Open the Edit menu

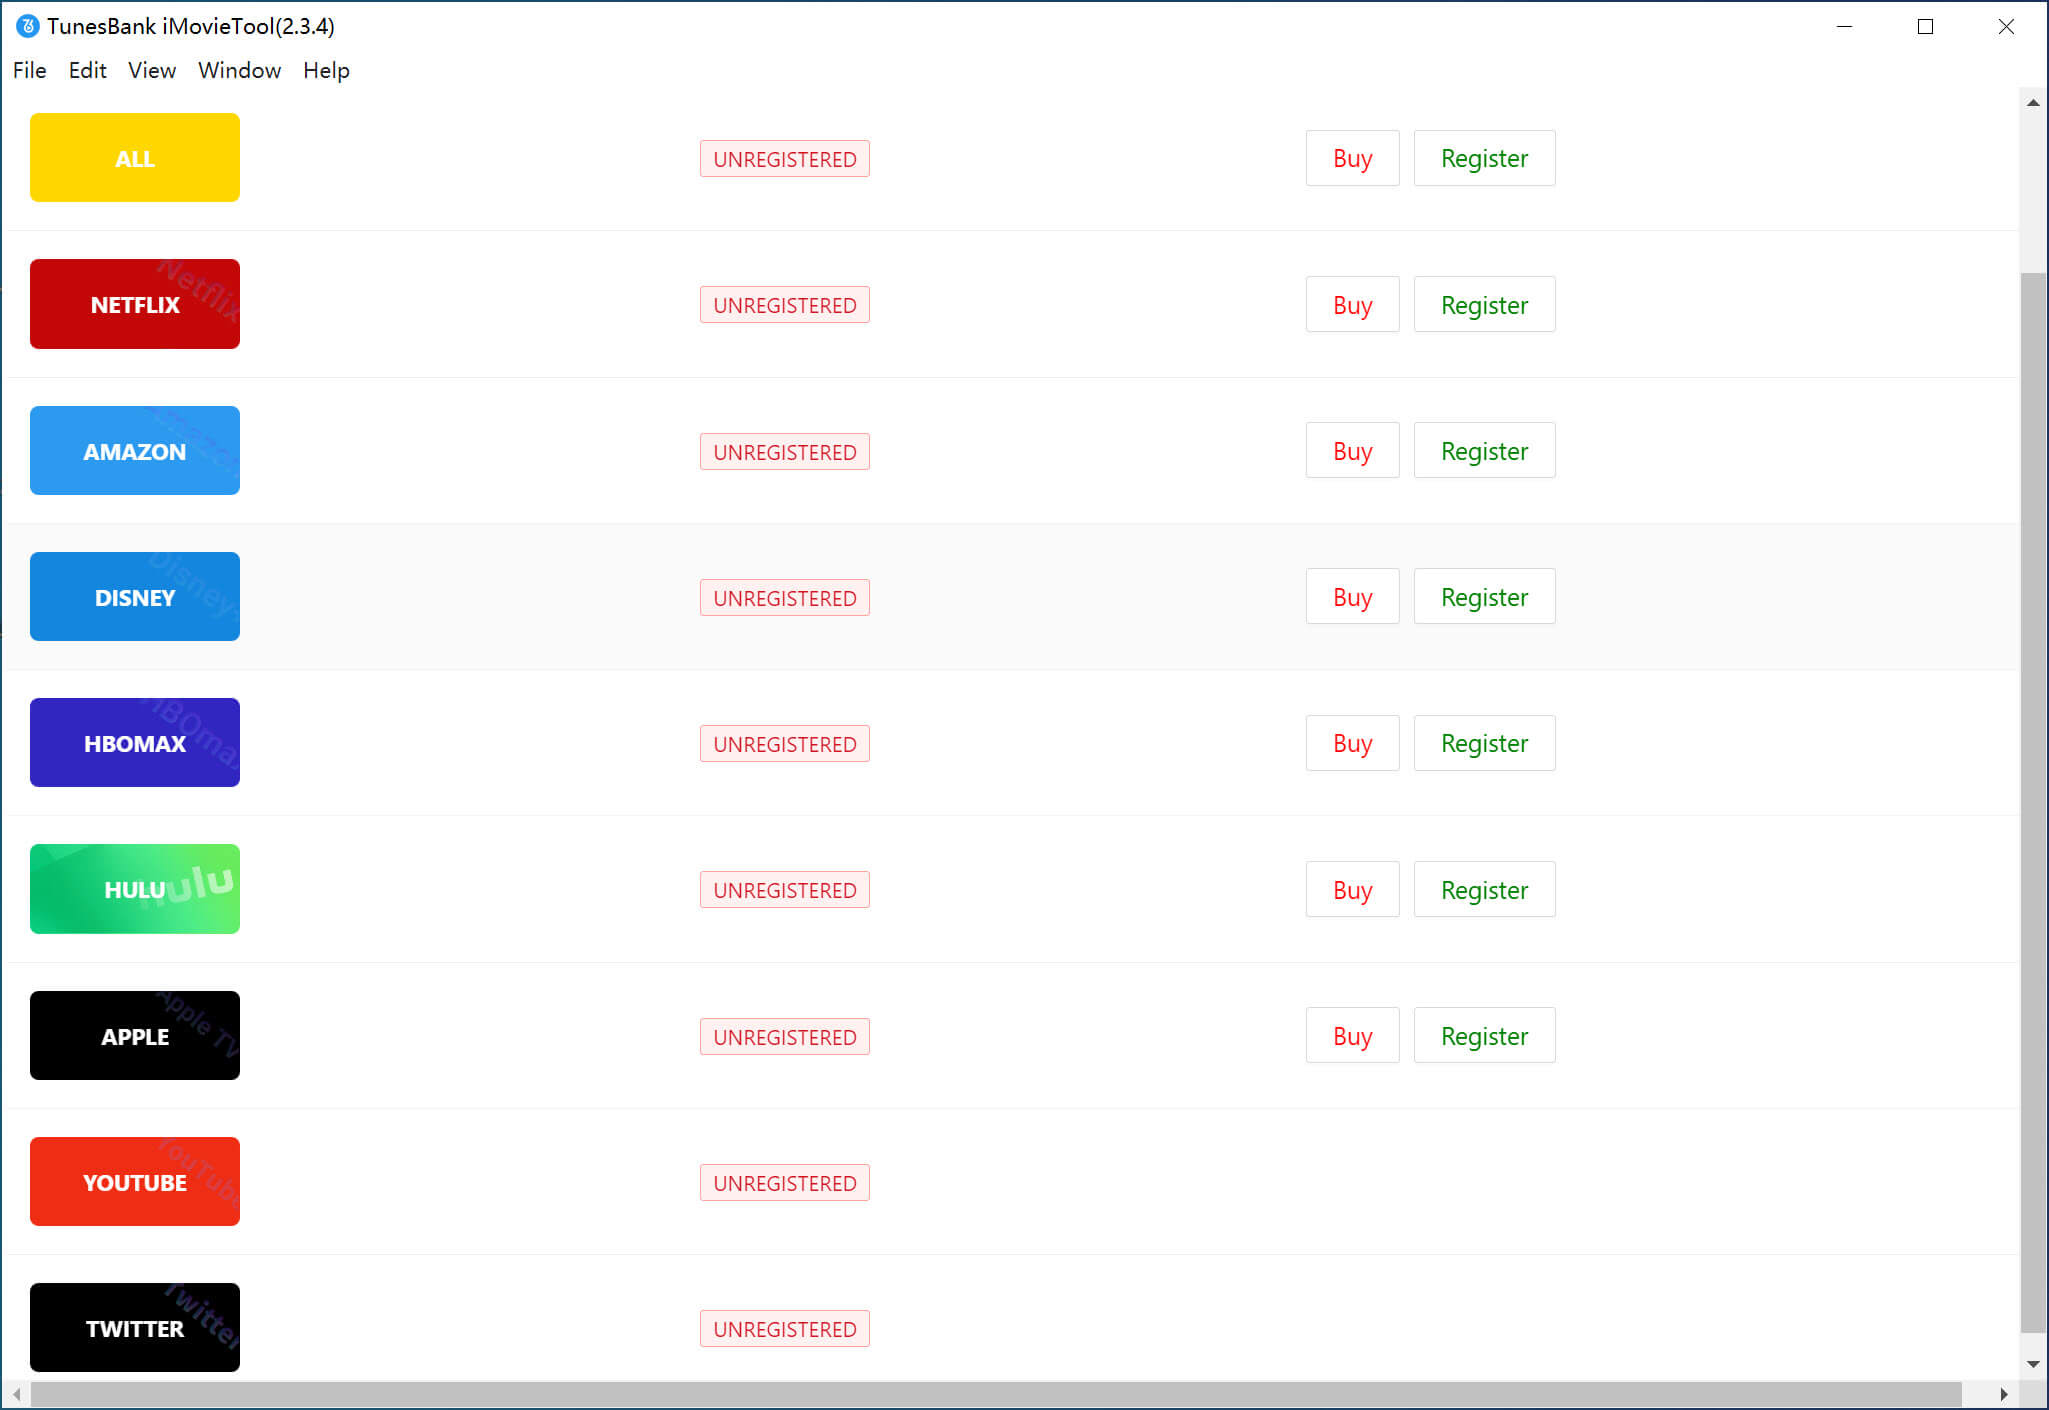click(87, 70)
